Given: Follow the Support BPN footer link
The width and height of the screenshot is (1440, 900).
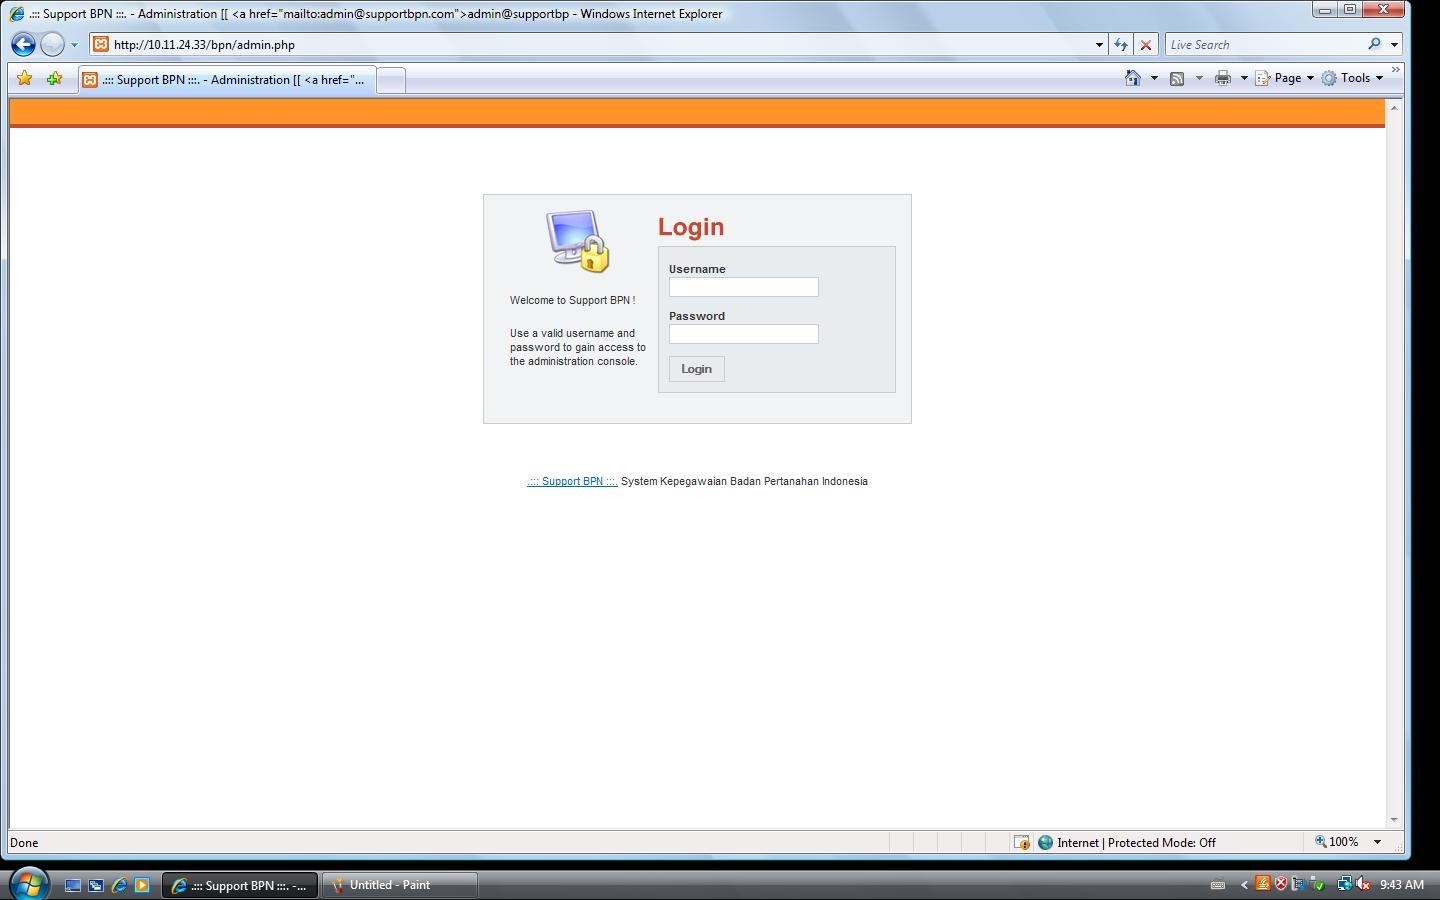Looking at the screenshot, I should (x=572, y=481).
